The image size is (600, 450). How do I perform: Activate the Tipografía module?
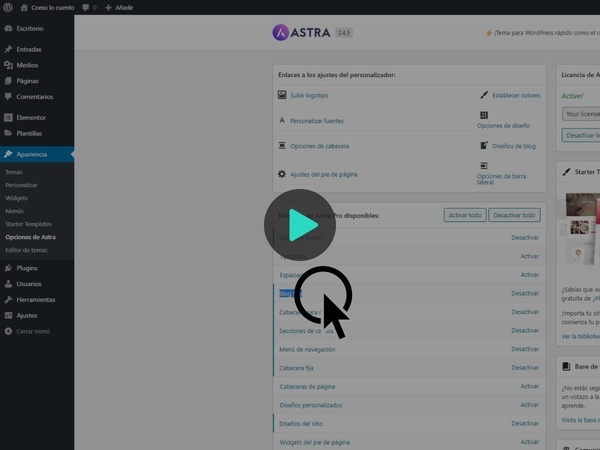tap(530, 256)
